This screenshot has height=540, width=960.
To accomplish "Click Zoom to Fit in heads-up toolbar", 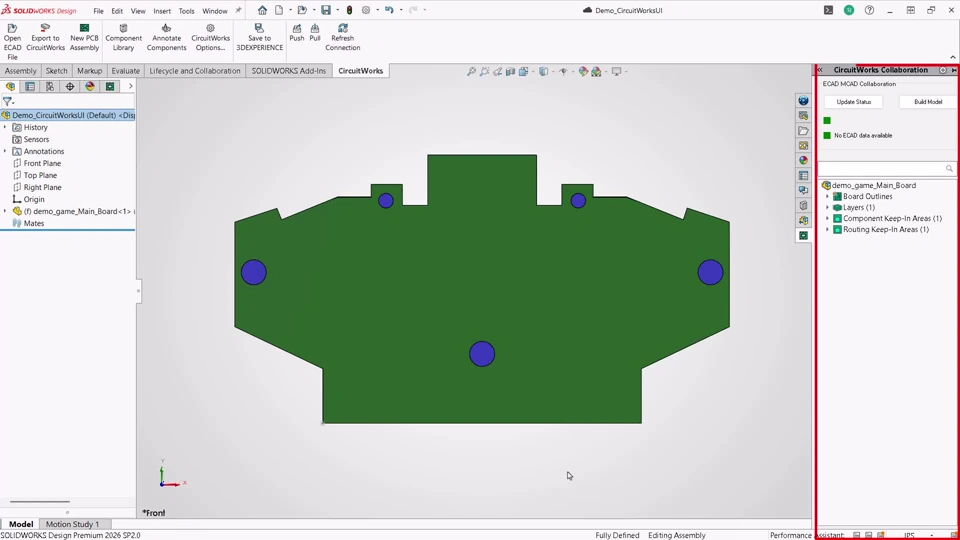I will (471, 72).
